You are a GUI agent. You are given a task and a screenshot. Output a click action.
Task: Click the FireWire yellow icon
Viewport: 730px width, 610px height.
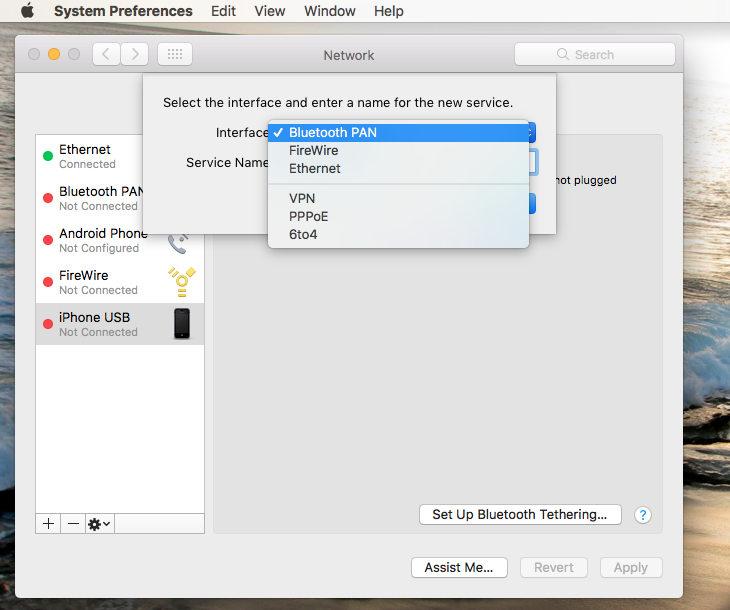point(182,282)
